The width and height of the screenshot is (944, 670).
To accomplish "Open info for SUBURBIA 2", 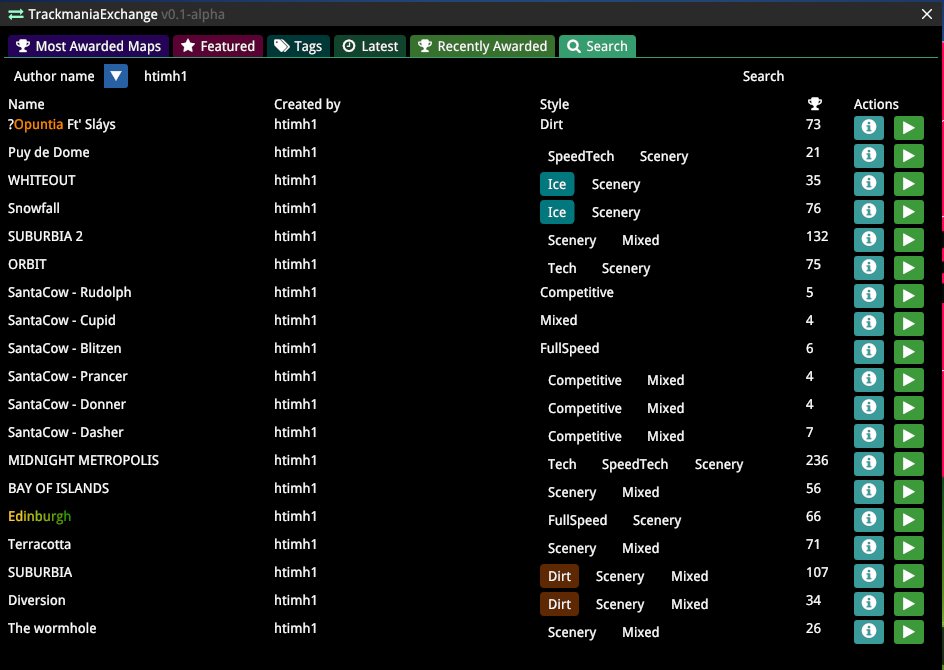I will point(868,240).
